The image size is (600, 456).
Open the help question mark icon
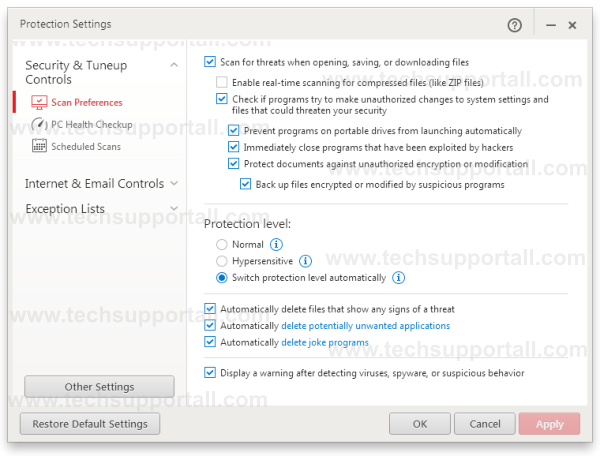click(x=514, y=25)
